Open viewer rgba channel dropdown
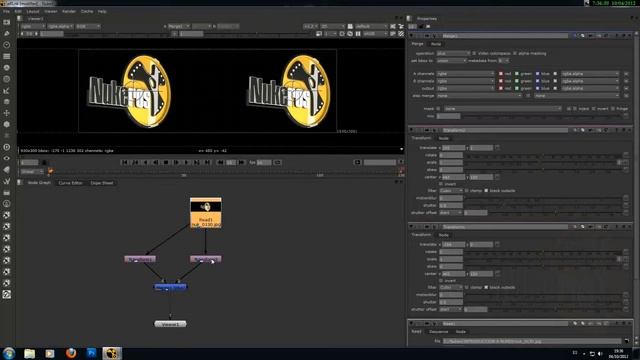The width and height of the screenshot is (640, 360). coord(33,27)
